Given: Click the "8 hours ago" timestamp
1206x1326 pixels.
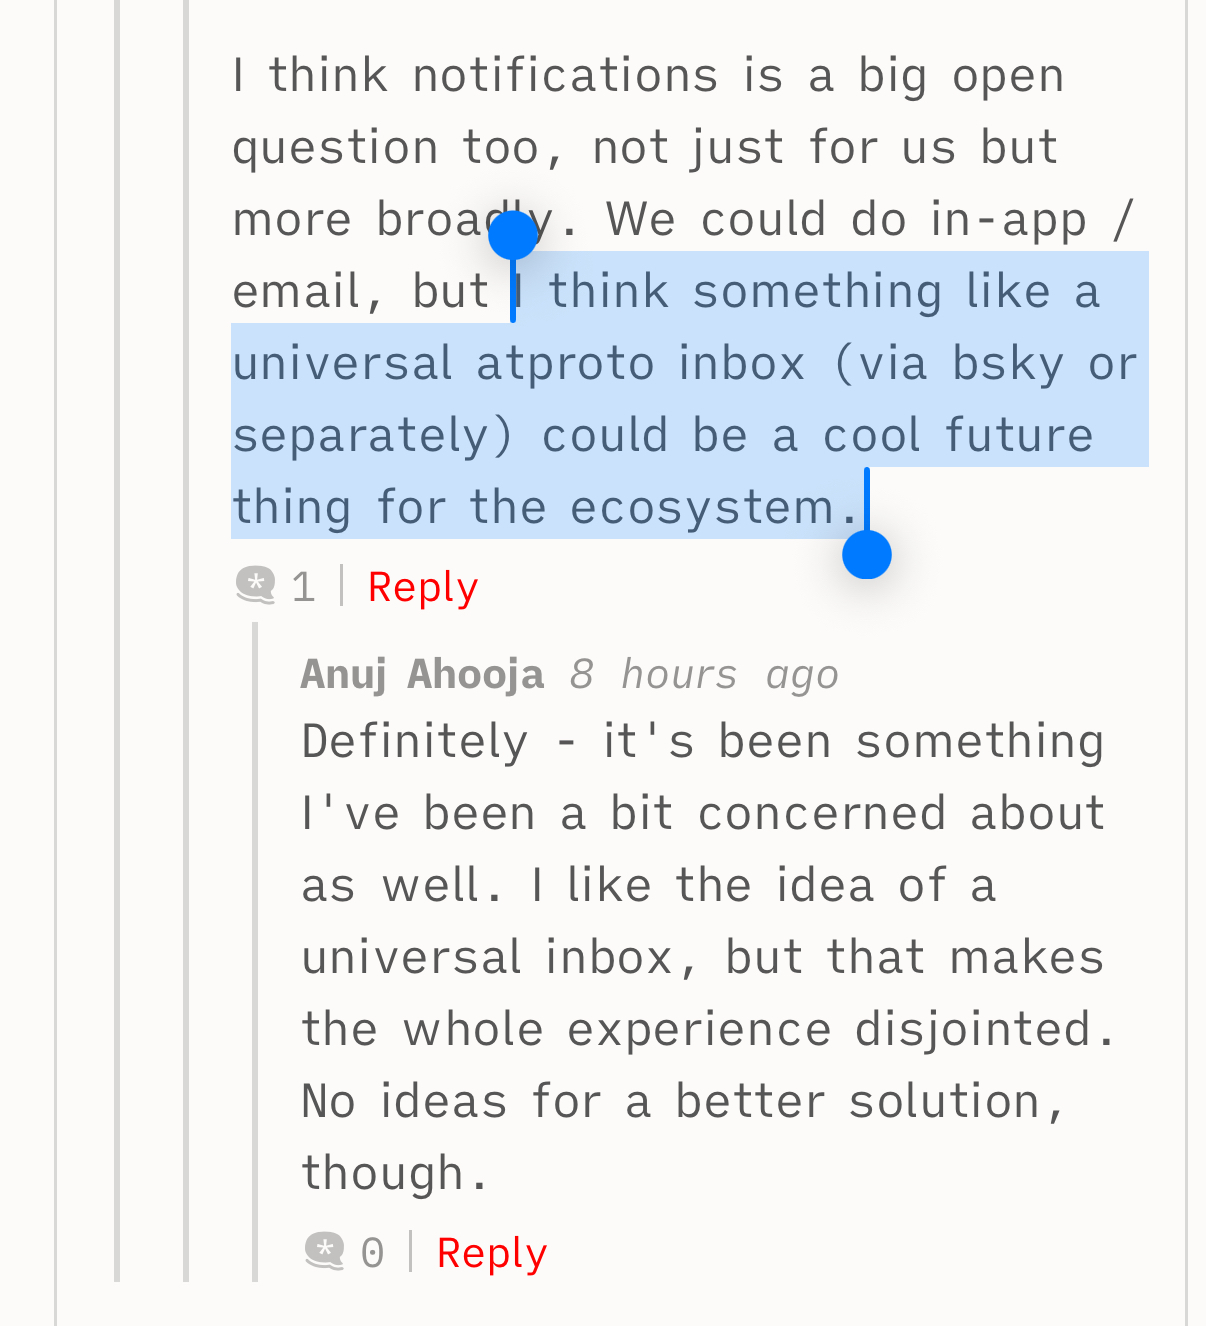Looking at the screenshot, I should pos(704,675).
